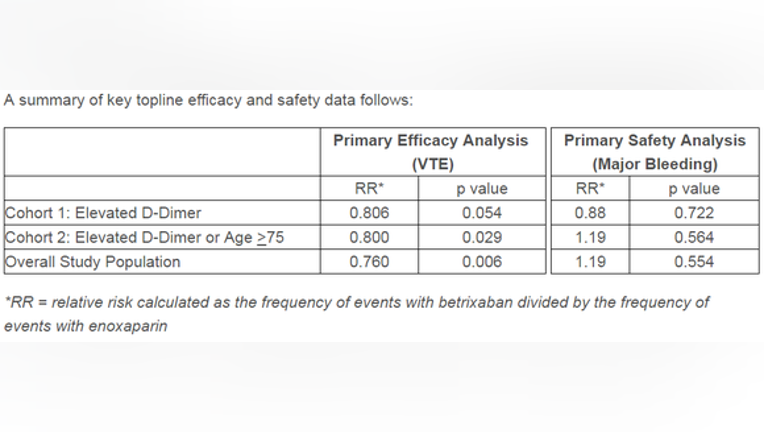Click the 0.029 p value cell
Viewport: 764px width, 432px height.
pos(482,237)
